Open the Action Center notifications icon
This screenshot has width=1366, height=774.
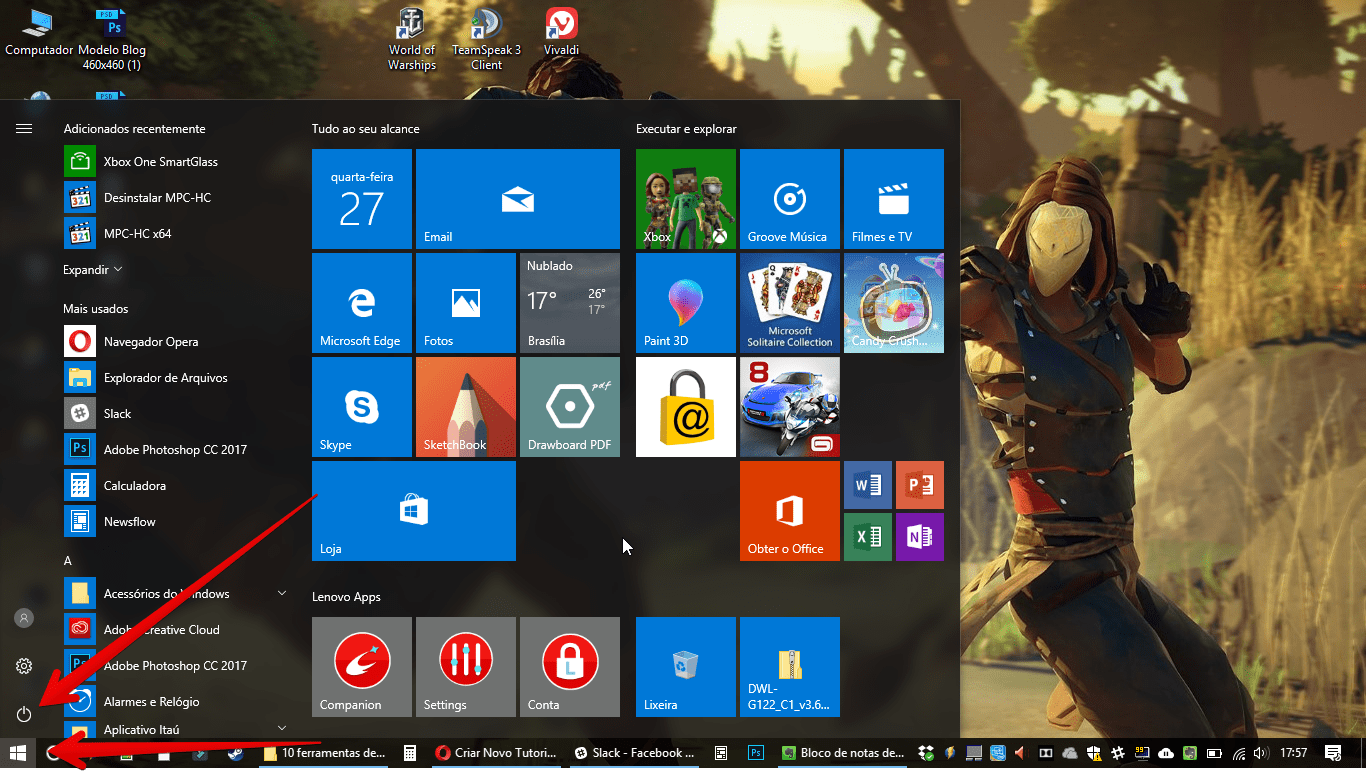coord(1333,753)
